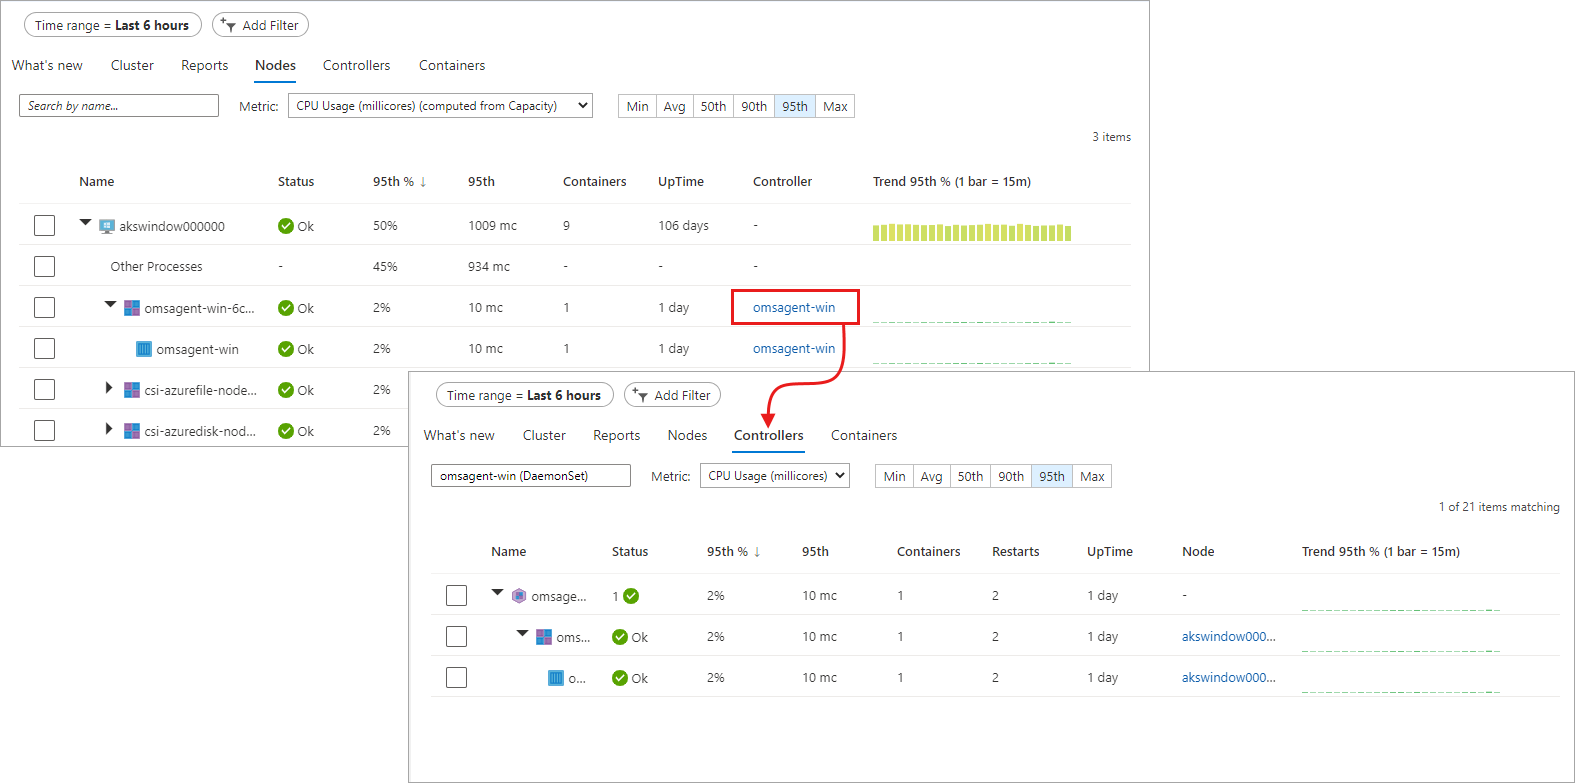1575x783 pixels.
Task: Click the pod icon beside omsagent-win-6c...
Action: click(x=132, y=308)
